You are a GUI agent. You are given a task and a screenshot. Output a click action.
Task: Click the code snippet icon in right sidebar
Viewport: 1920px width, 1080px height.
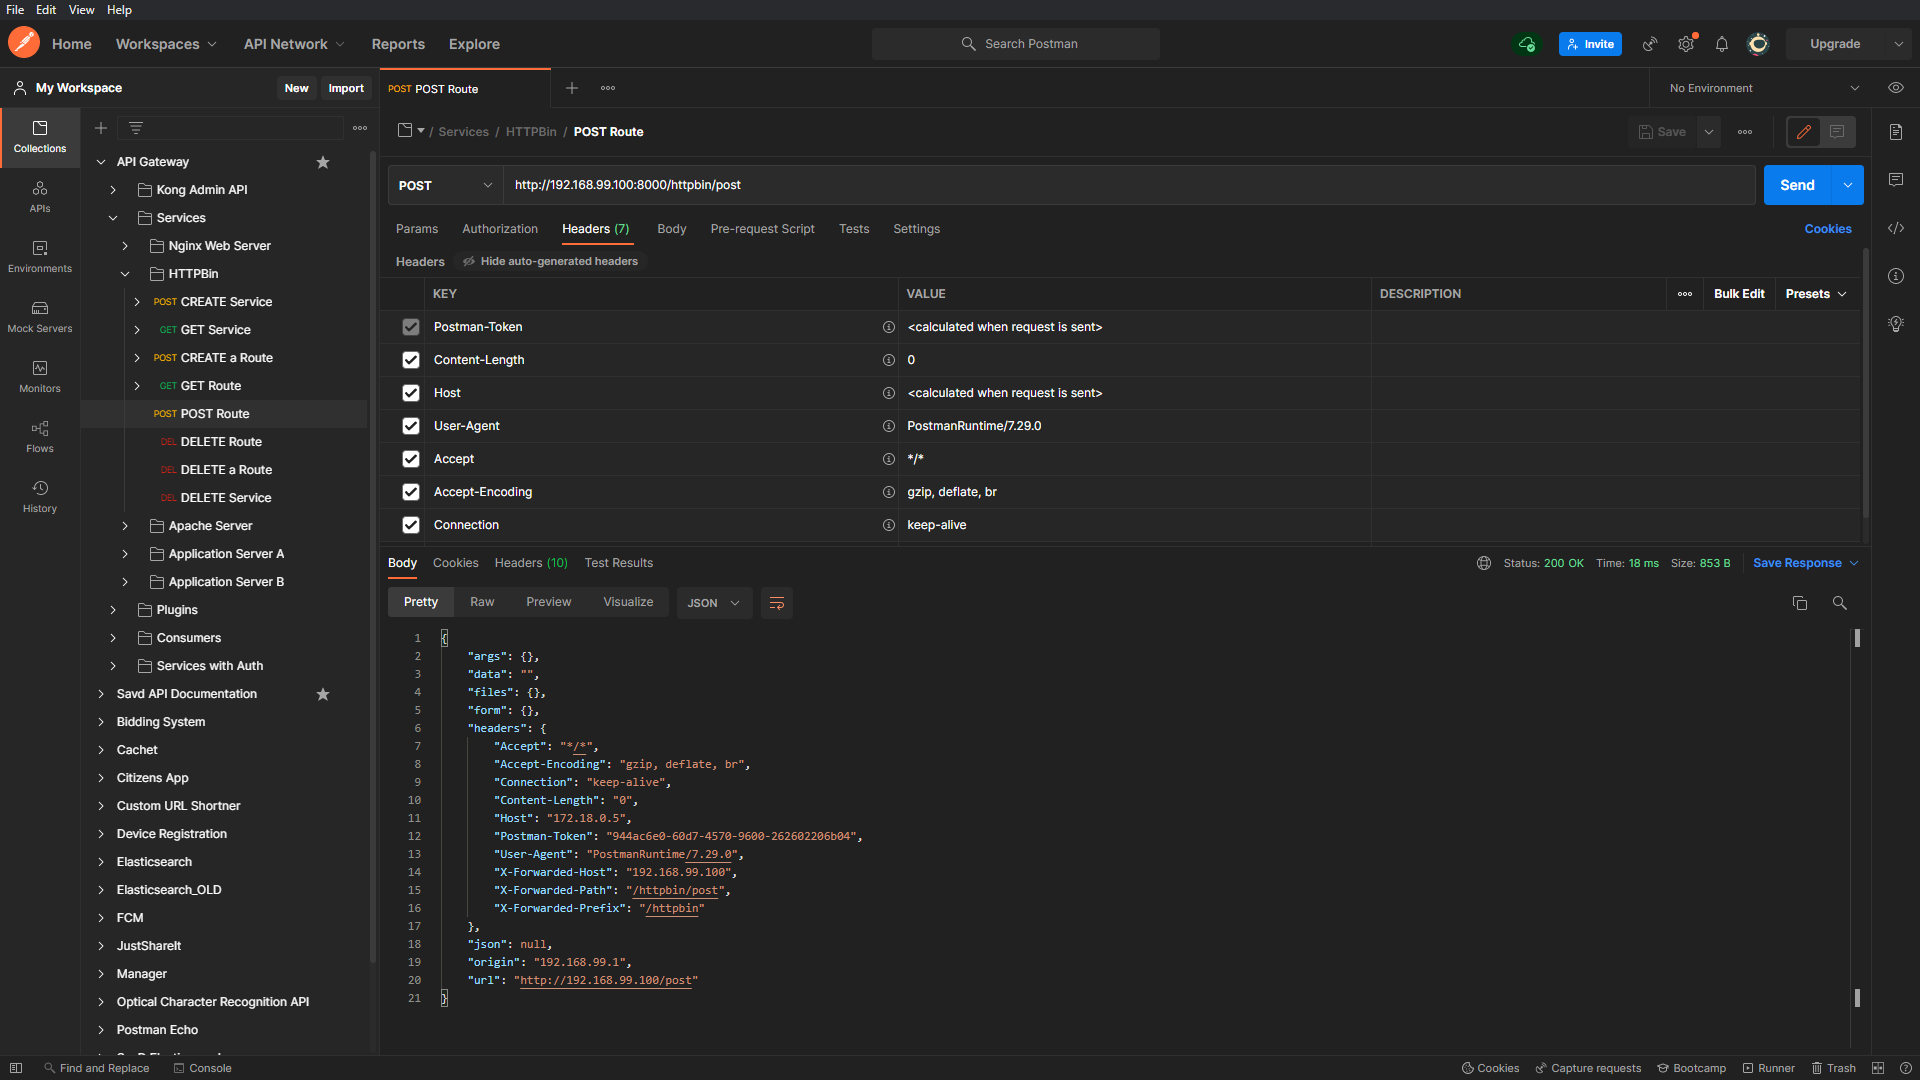pyautogui.click(x=1895, y=229)
